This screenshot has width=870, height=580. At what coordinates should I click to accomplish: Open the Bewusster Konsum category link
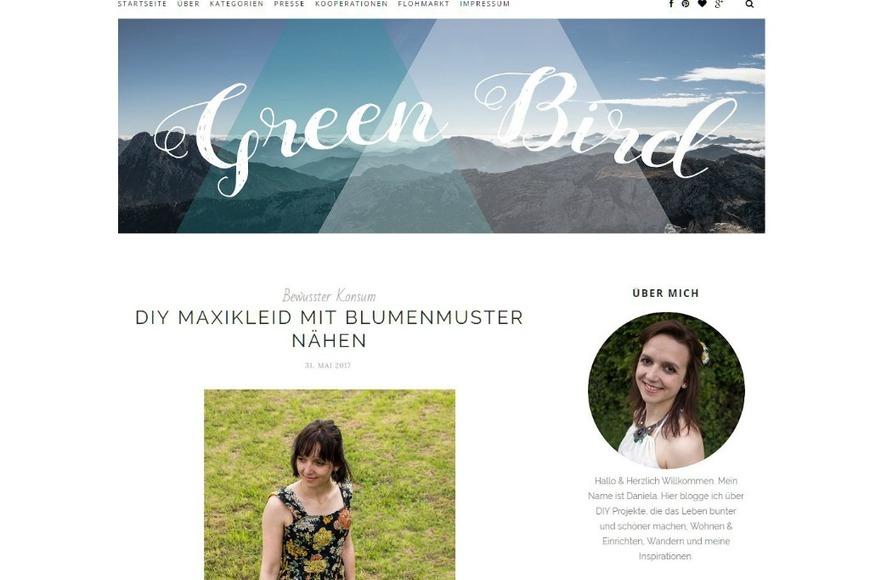coord(329,296)
